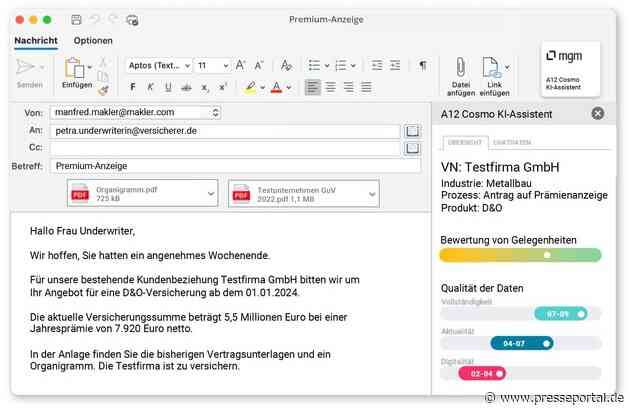The image size is (630, 412).
Task: Open bulleted list style dropdown arrow
Action: 327,66
